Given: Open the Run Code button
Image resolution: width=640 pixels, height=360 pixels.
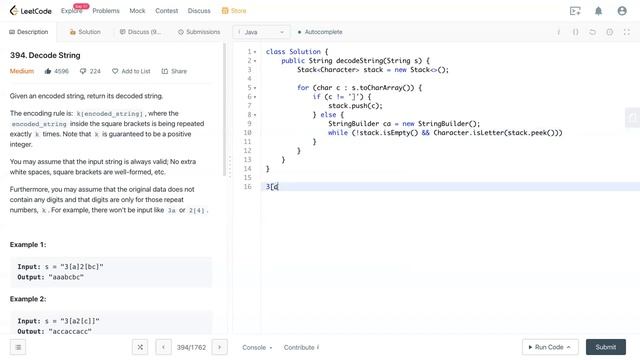Looking at the screenshot, I should pos(550,347).
